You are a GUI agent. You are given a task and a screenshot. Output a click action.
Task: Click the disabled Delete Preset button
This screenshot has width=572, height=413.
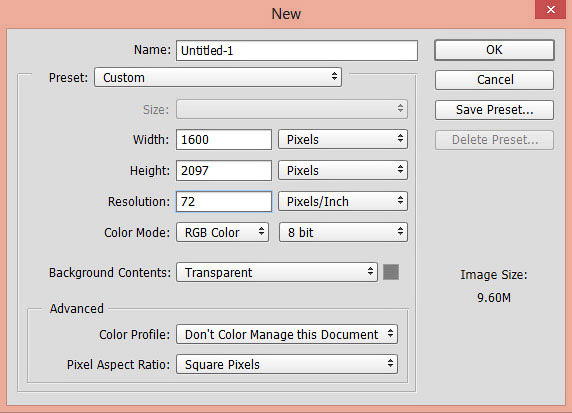coord(494,140)
